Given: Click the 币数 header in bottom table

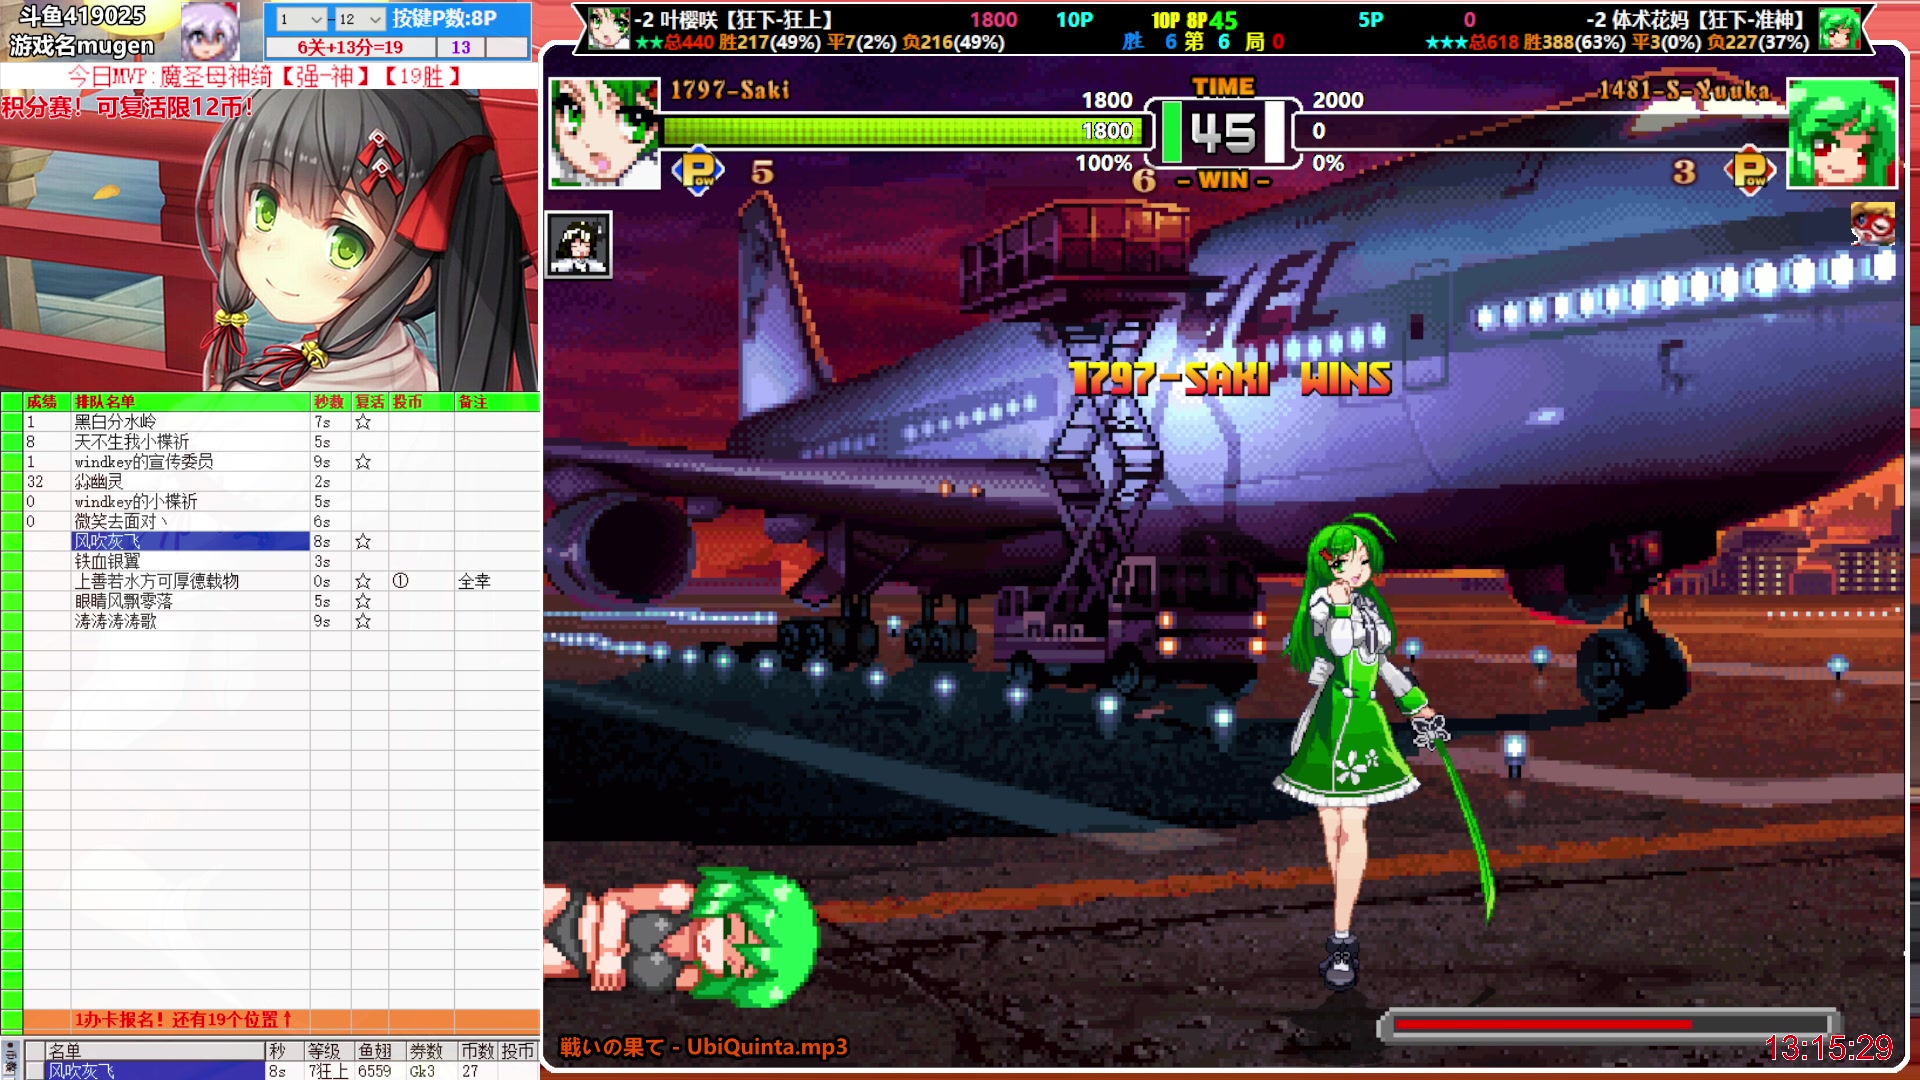Looking at the screenshot, I should tap(477, 1051).
